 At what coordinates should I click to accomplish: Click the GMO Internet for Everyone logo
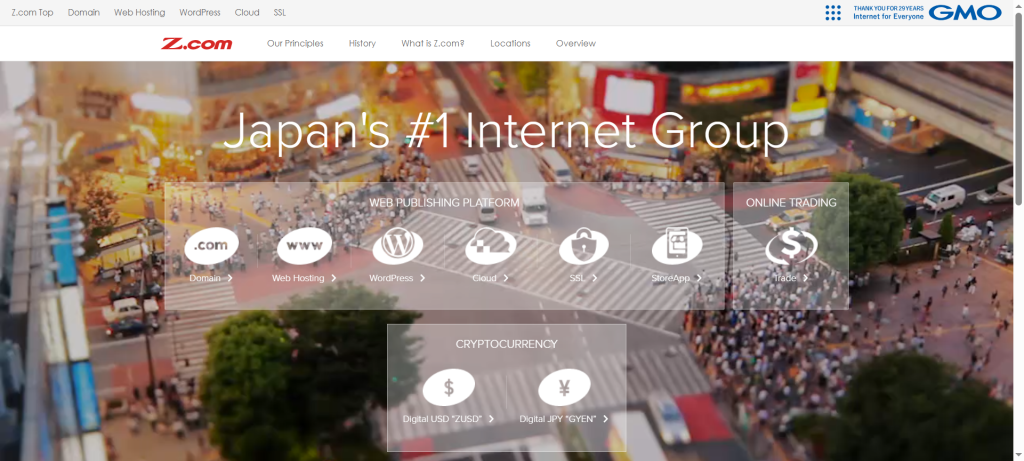click(926, 13)
